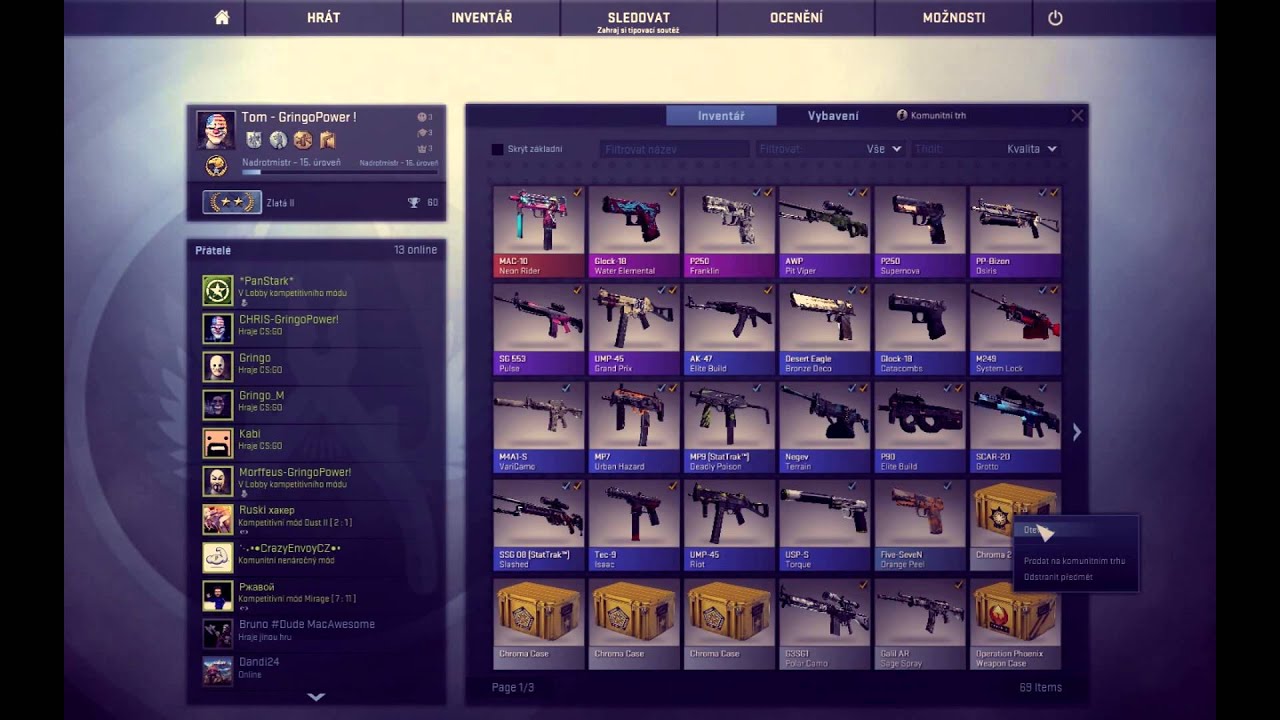This screenshot has height=720, width=1280.
Task: Select MAC-10 Neon Rider item
Action: point(538,231)
